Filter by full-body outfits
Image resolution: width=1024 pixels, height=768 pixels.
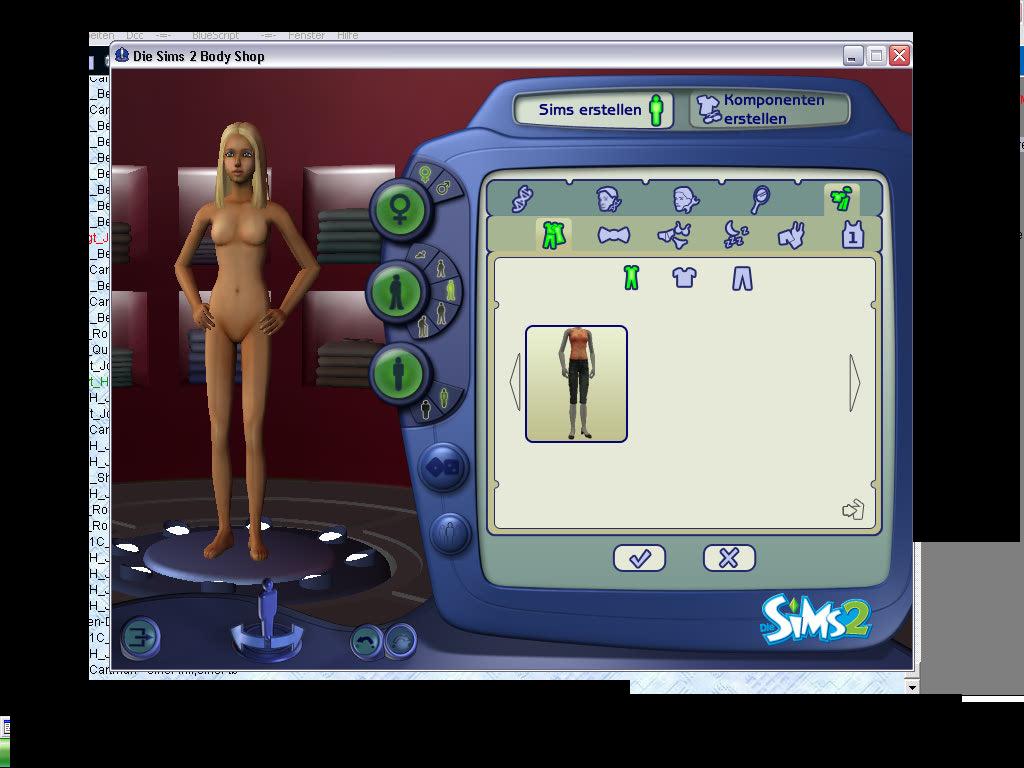(631, 278)
